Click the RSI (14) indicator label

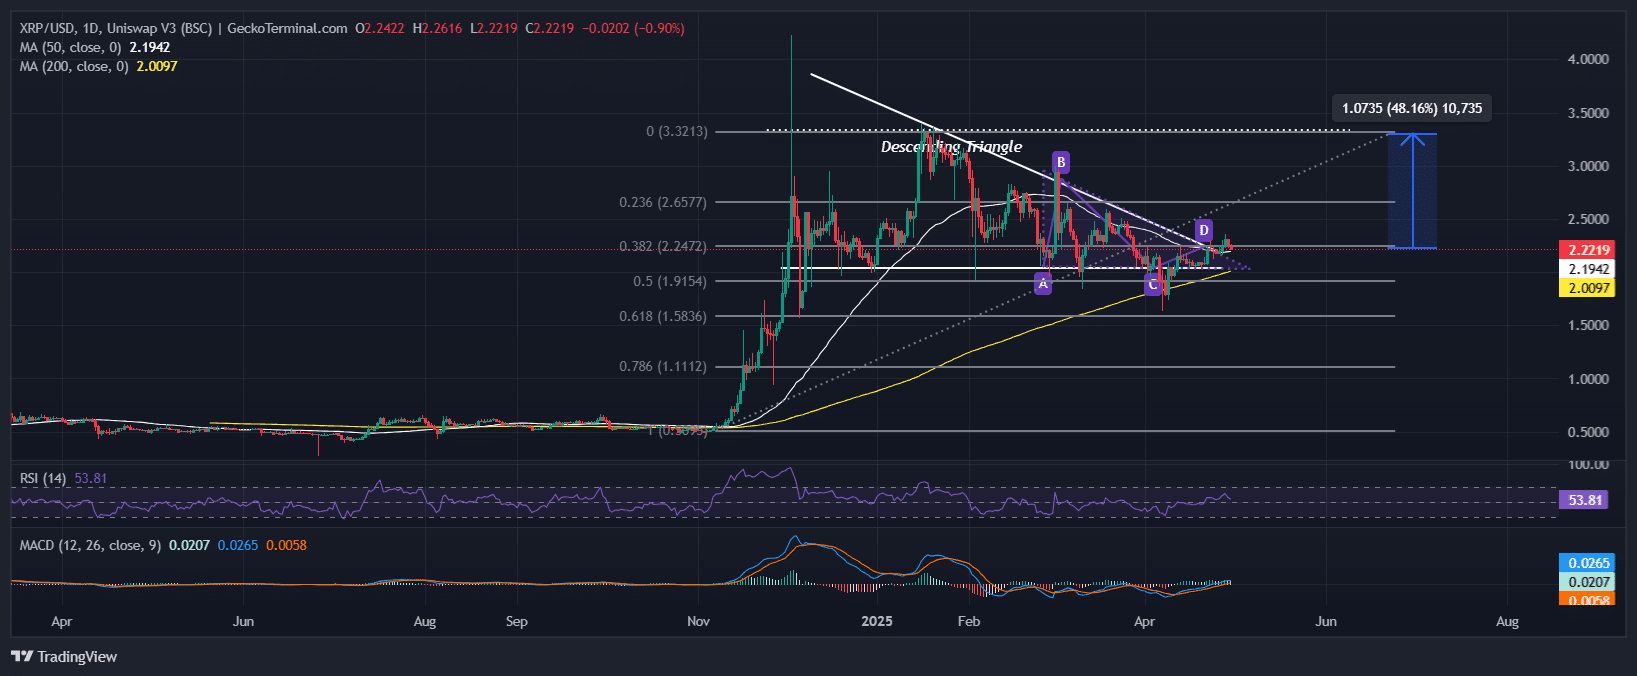[43, 478]
